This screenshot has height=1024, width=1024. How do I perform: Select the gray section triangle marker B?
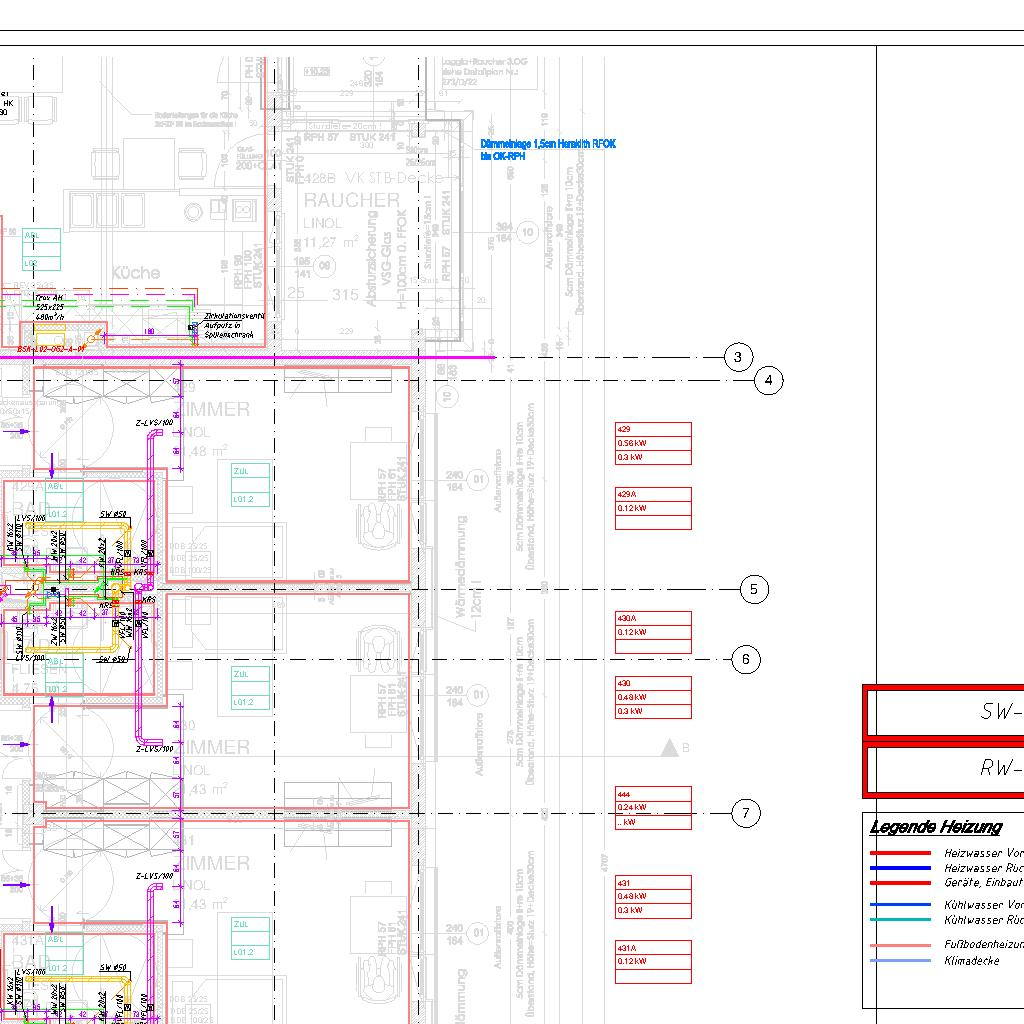669,748
